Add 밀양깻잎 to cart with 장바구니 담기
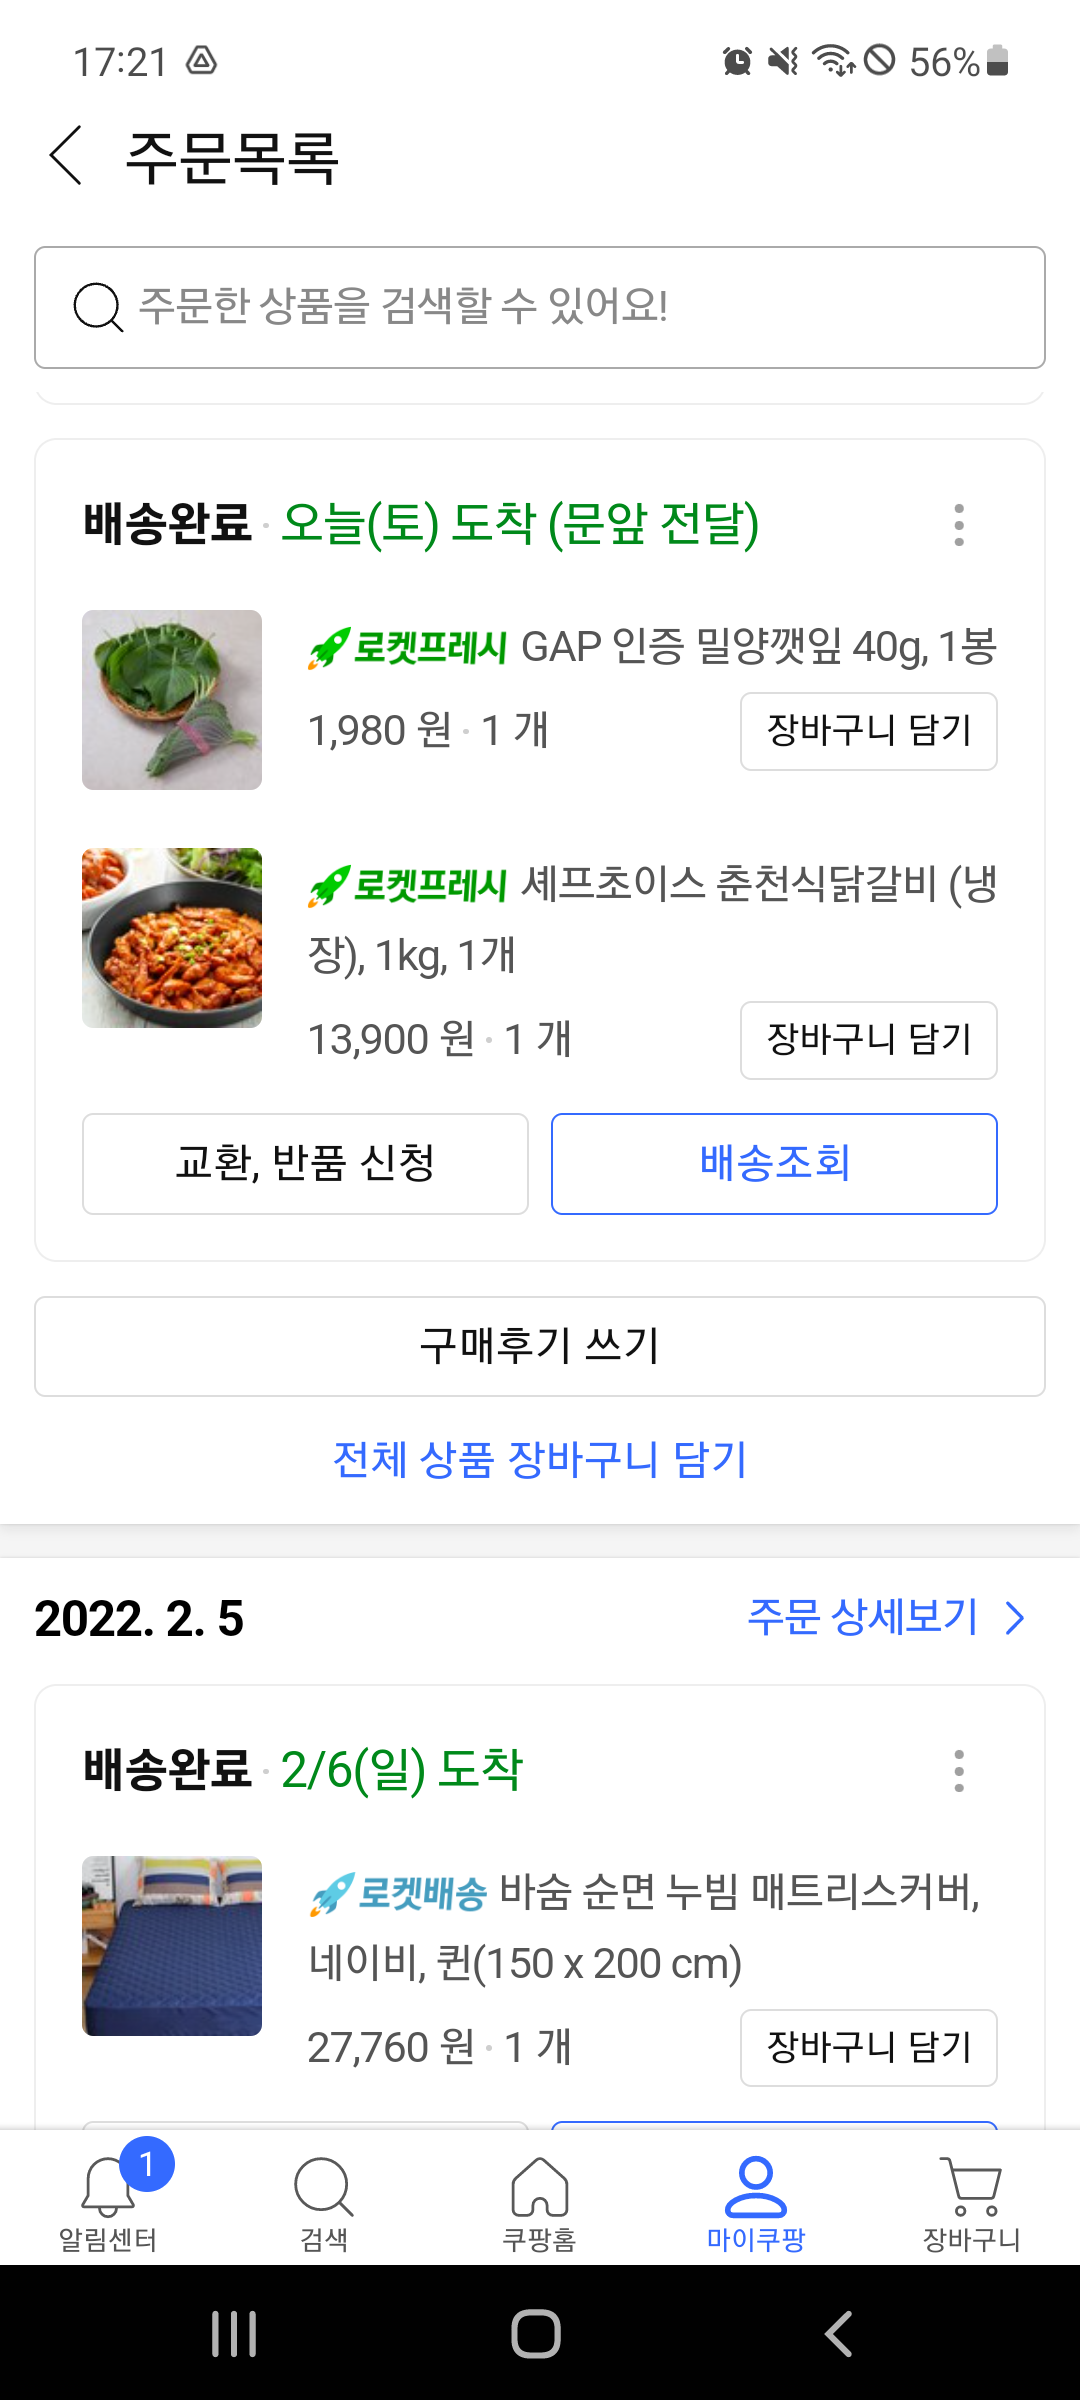The image size is (1080, 2400). (868, 731)
